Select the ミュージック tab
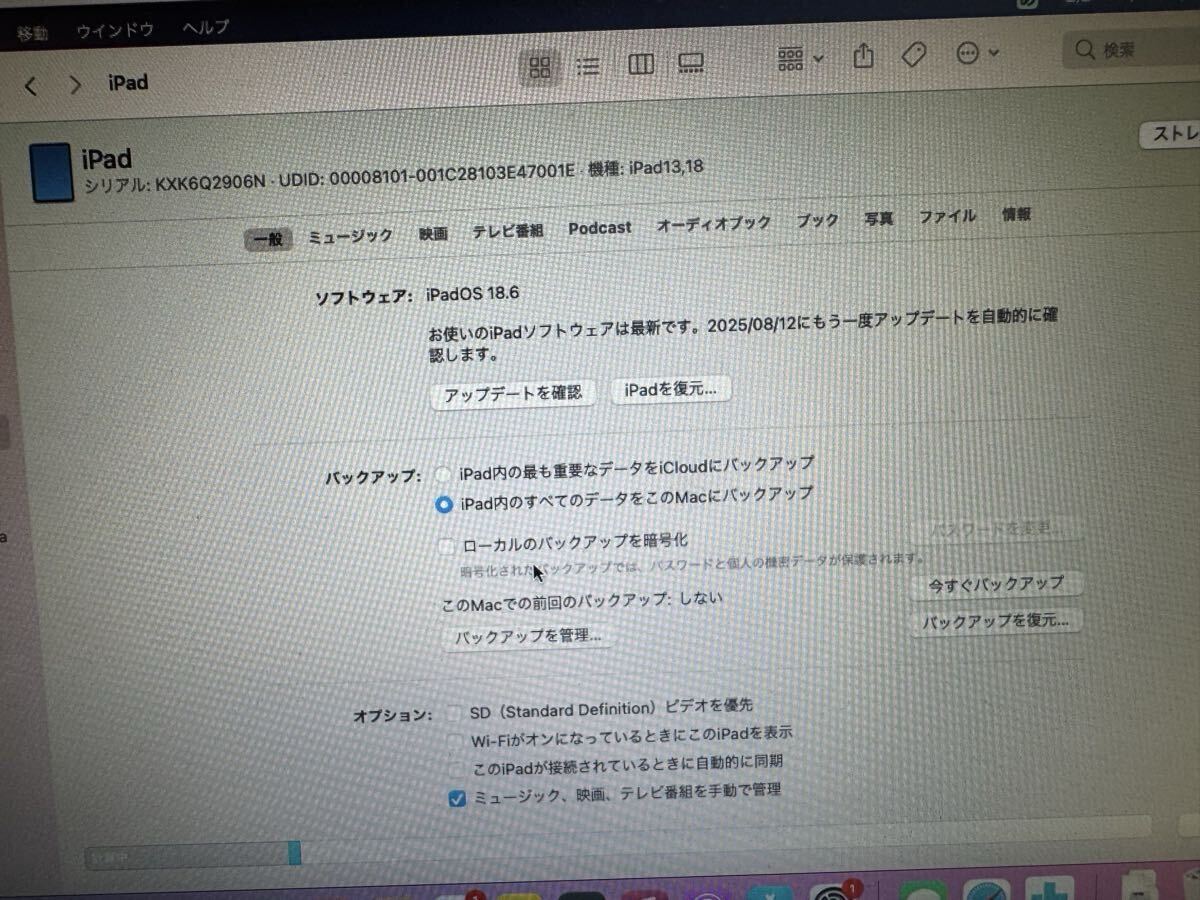 350,236
